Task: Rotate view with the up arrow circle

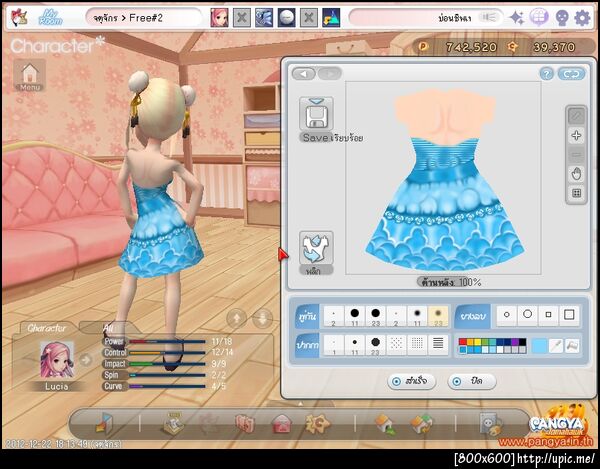Action: click(236, 318)
